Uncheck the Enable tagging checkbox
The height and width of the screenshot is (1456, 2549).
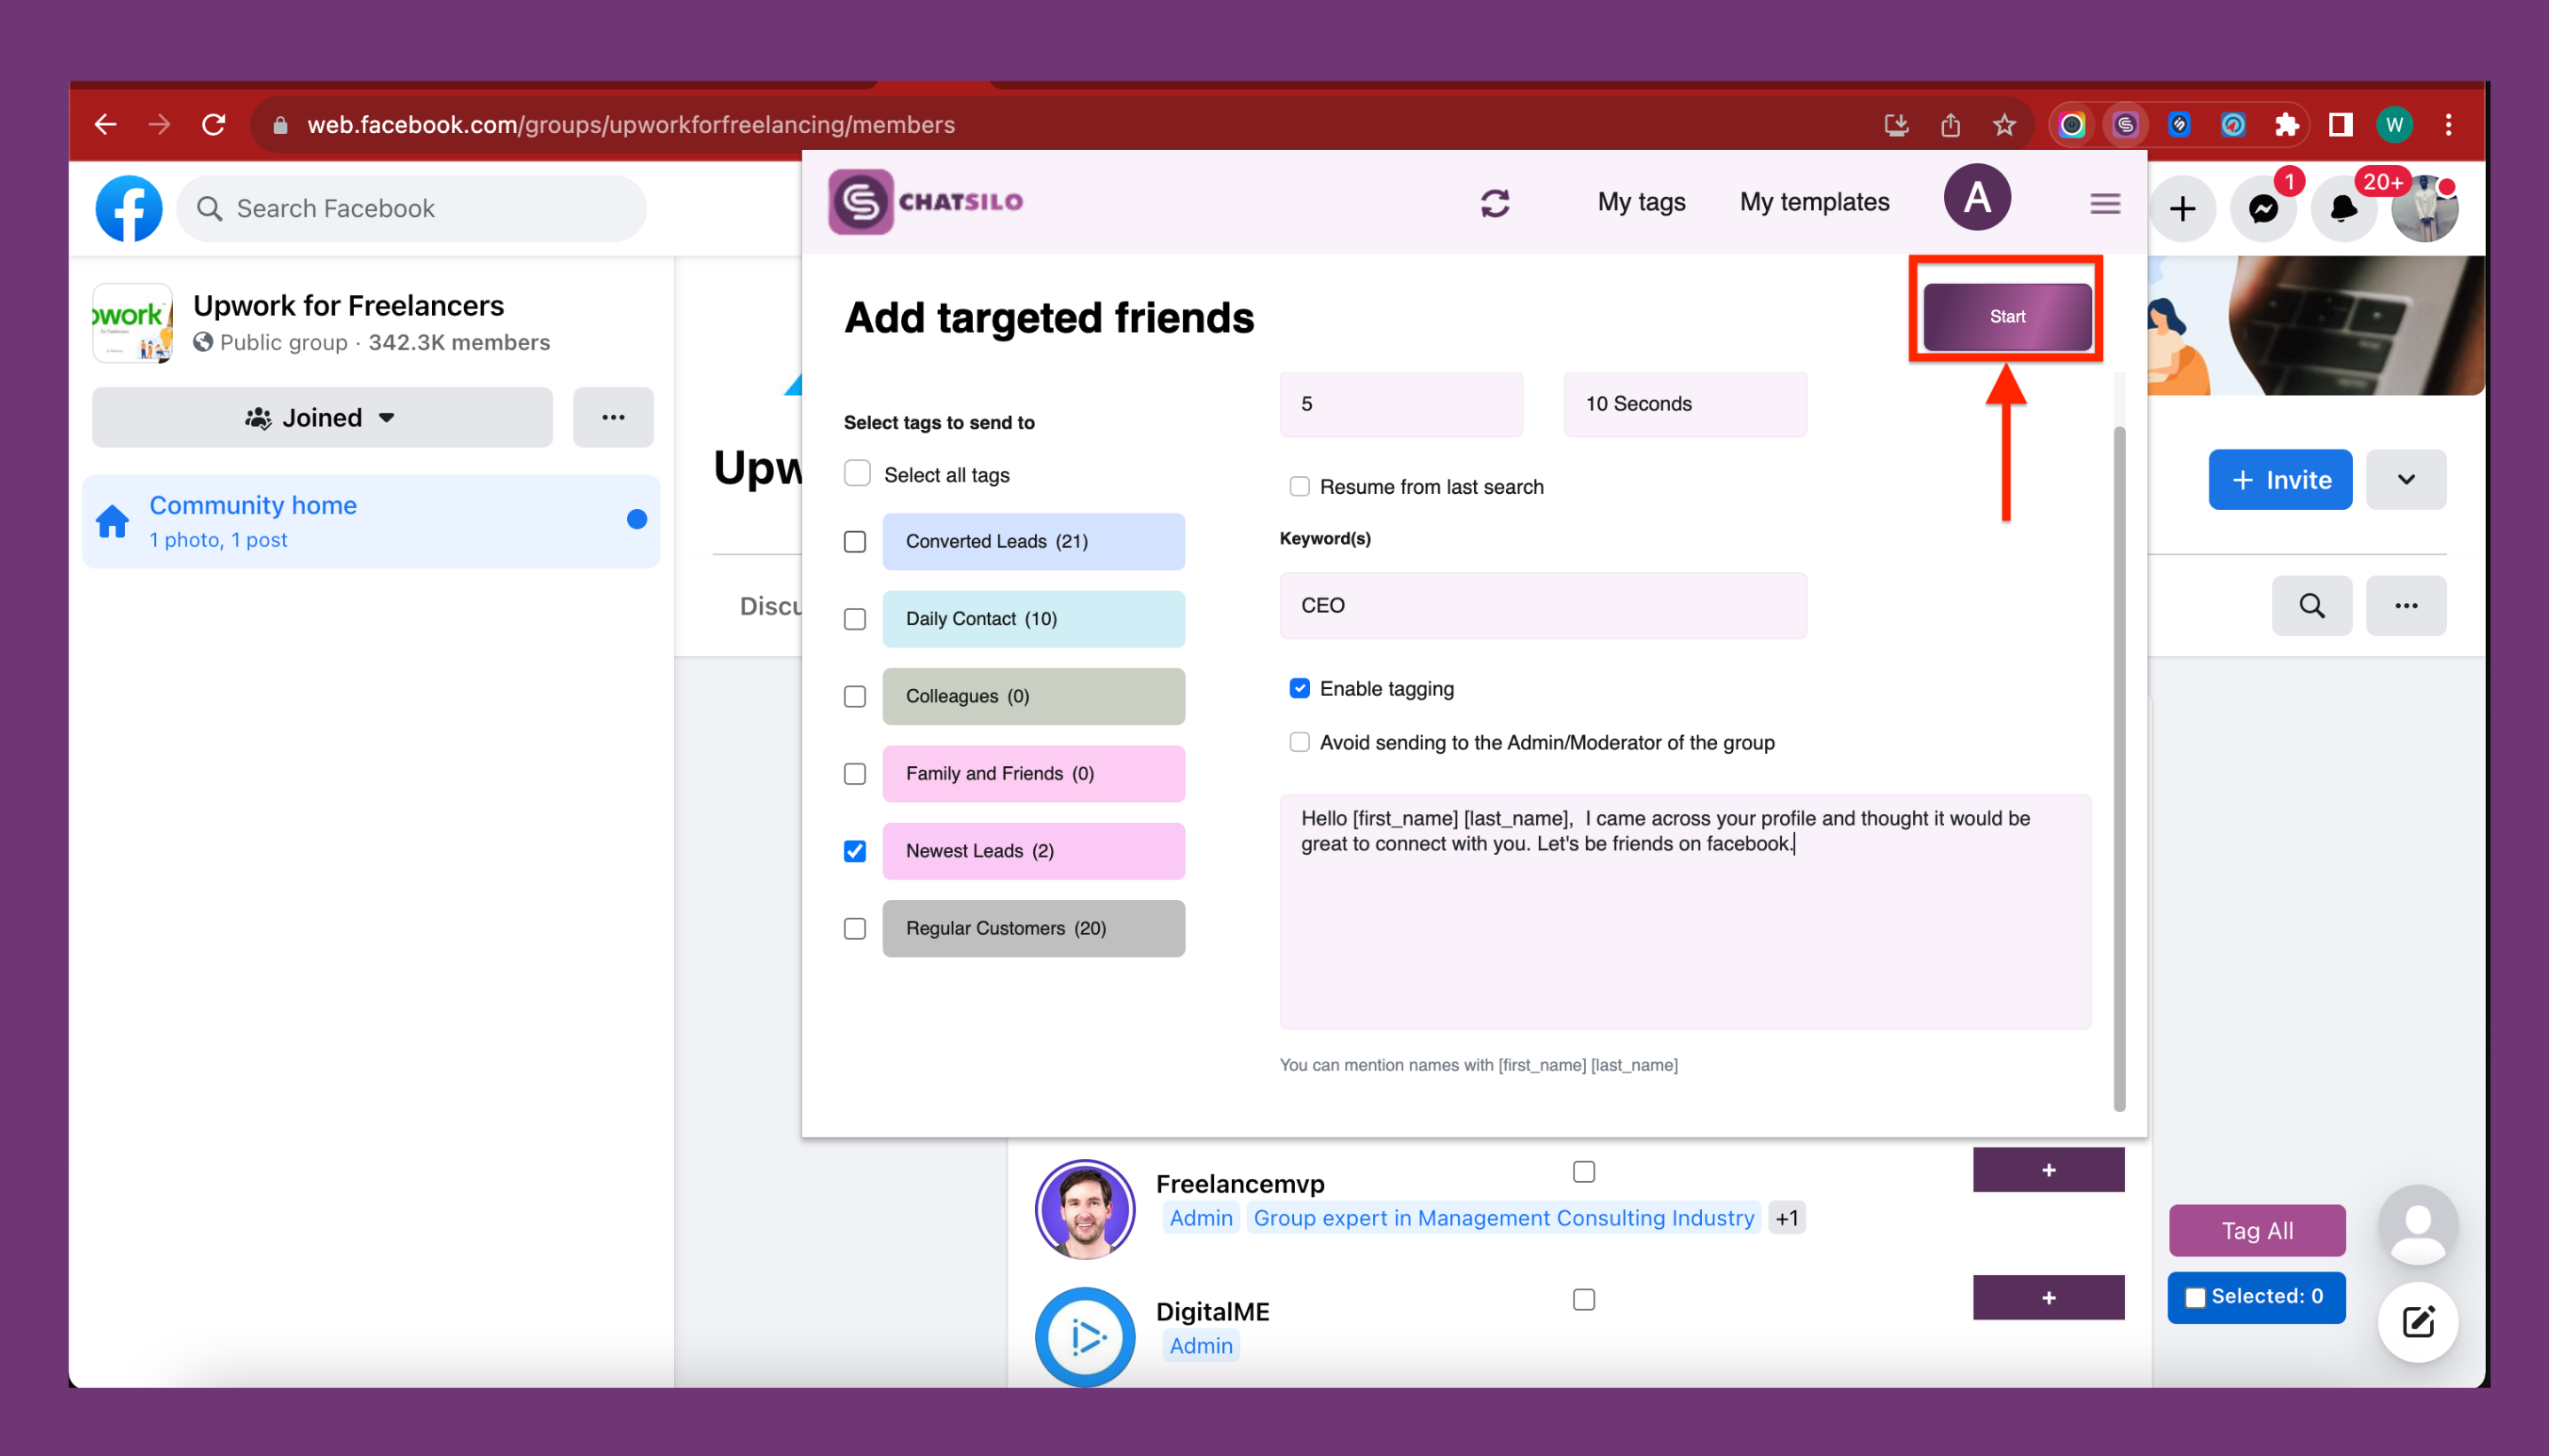click(1299, 689)
